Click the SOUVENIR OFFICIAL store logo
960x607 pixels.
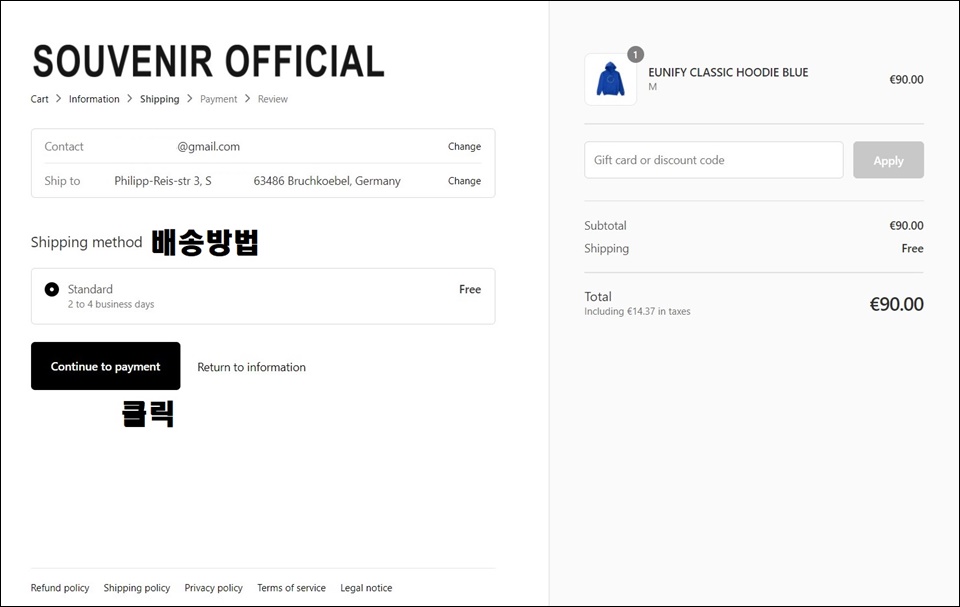208,61
